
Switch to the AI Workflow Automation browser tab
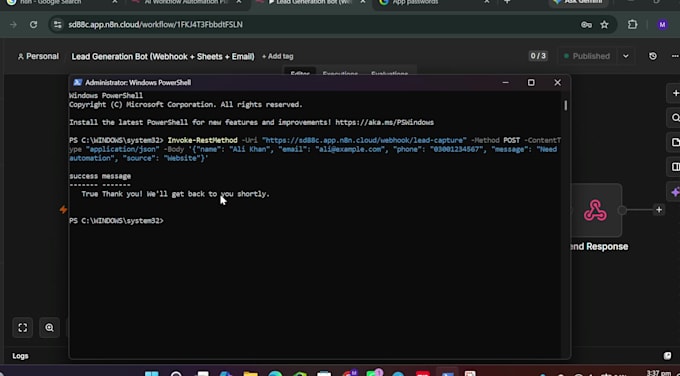coord(186,3)
